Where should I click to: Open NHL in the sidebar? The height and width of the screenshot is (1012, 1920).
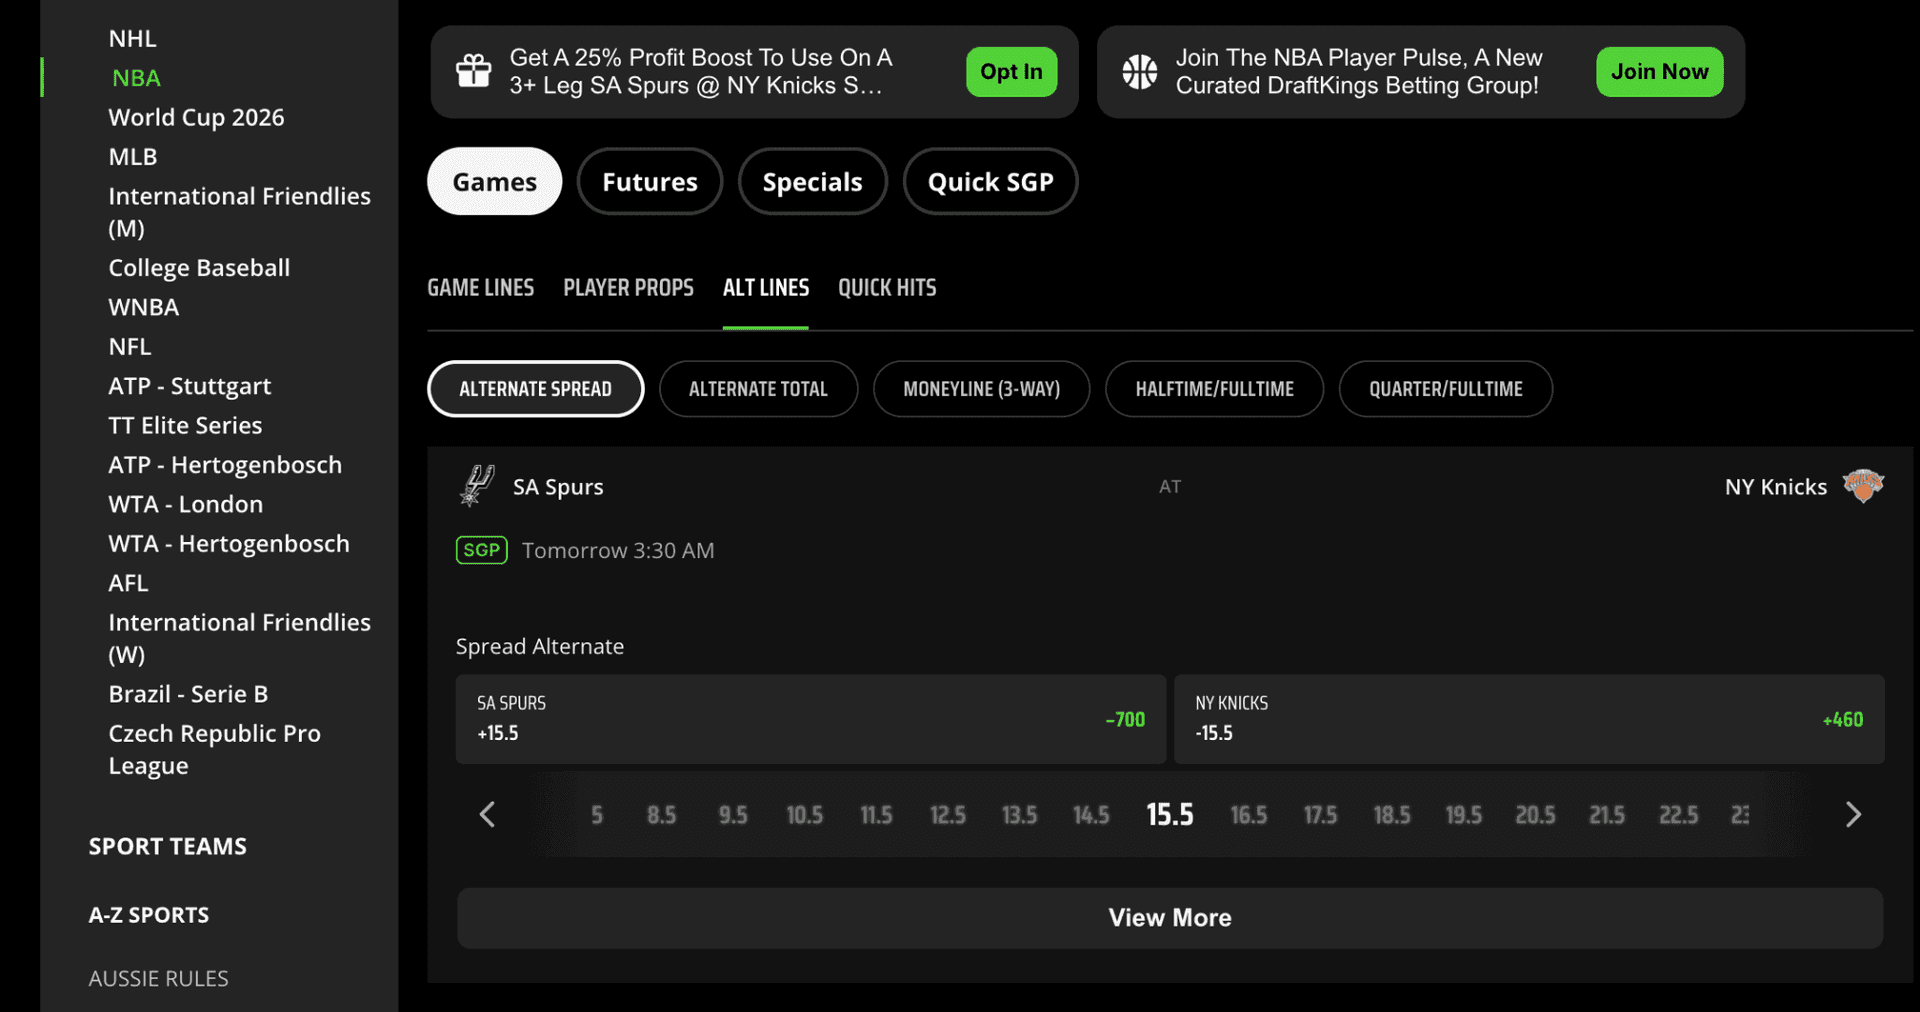click(132, 39)
